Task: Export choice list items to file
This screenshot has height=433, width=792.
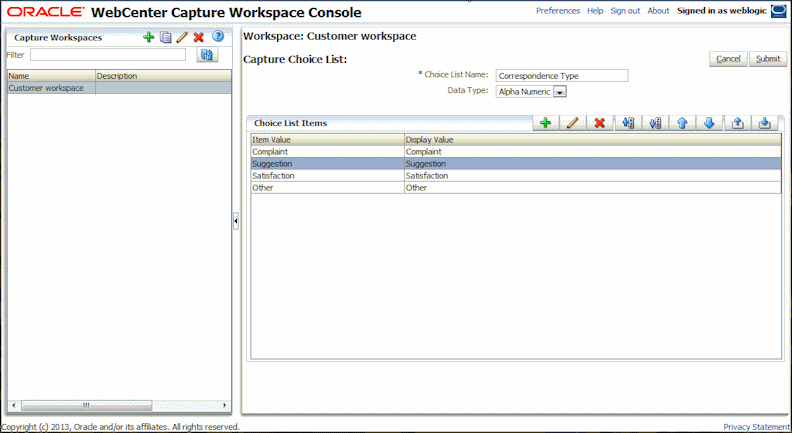Action: point(737,123)
